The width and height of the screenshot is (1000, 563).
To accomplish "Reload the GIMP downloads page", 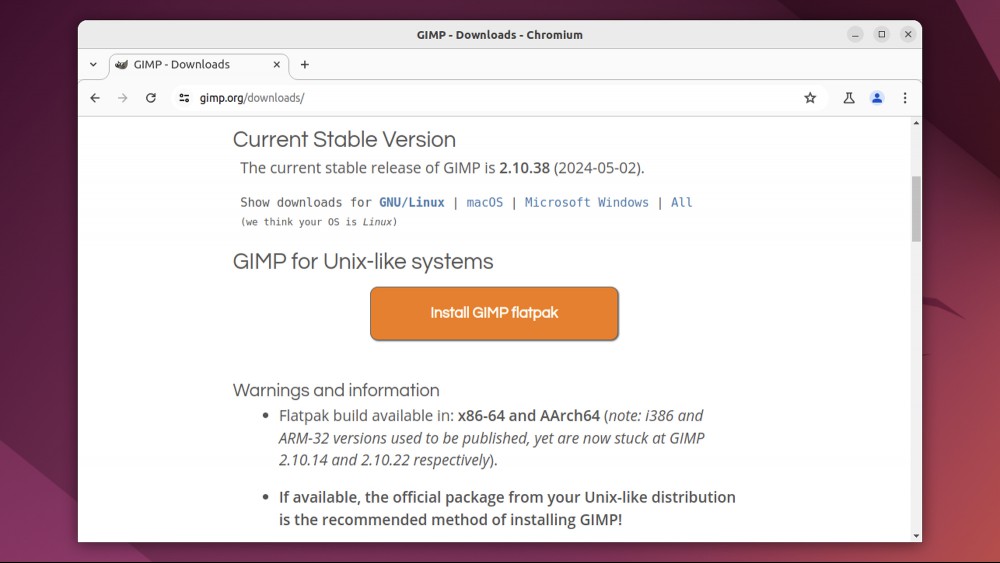I will [x=151, y=98].
